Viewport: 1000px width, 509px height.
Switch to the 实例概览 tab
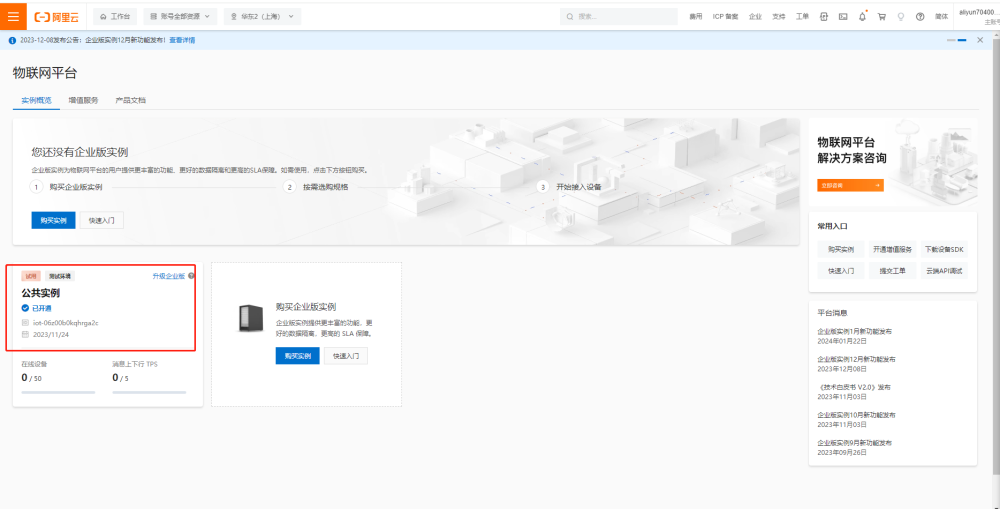click(x=36, y=101)
